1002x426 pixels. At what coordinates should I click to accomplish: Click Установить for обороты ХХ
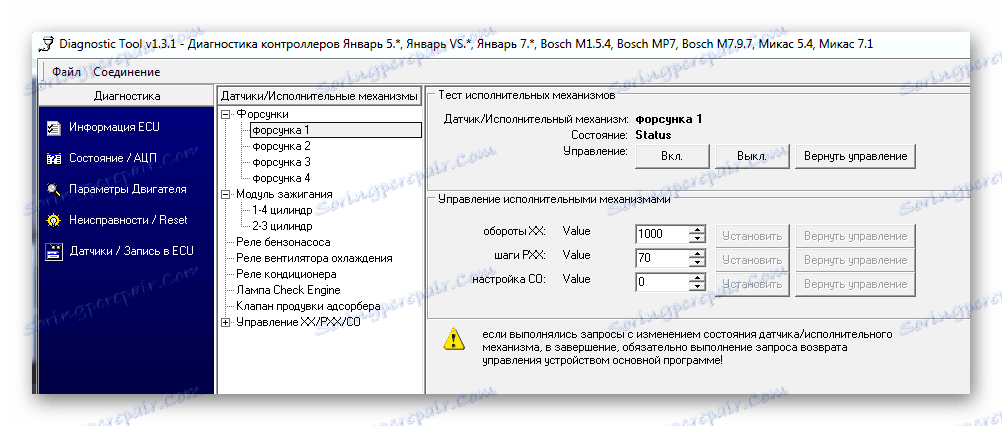(752, 236)
